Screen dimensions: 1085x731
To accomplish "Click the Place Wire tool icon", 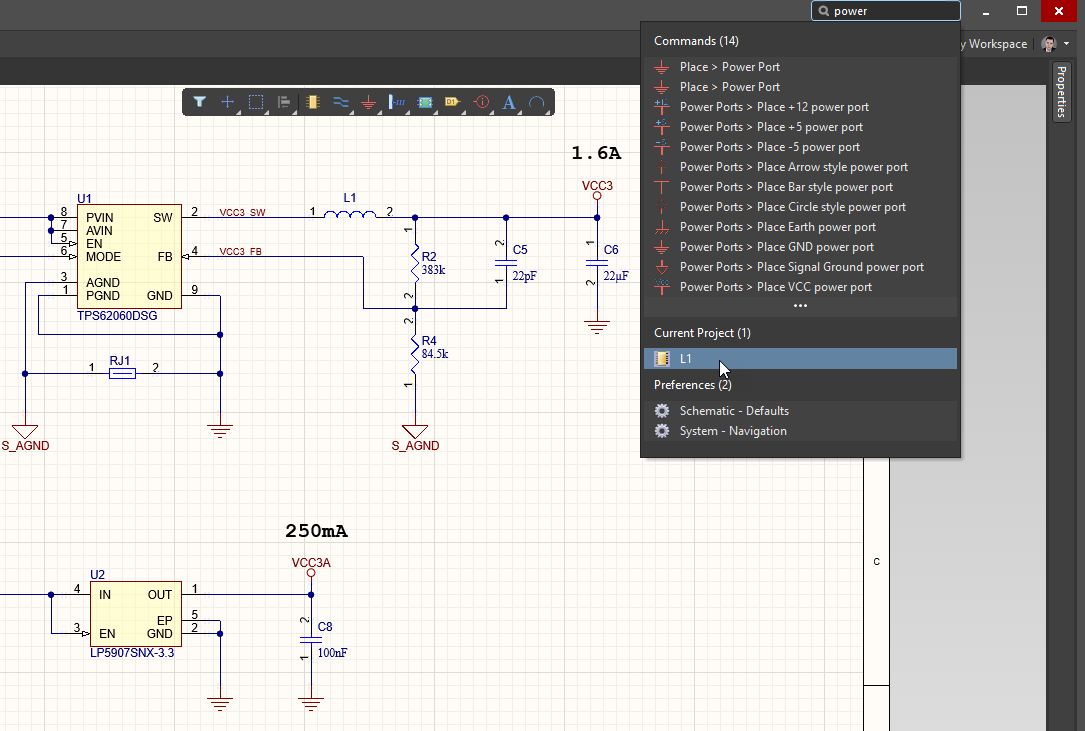I will coord(341,102).
